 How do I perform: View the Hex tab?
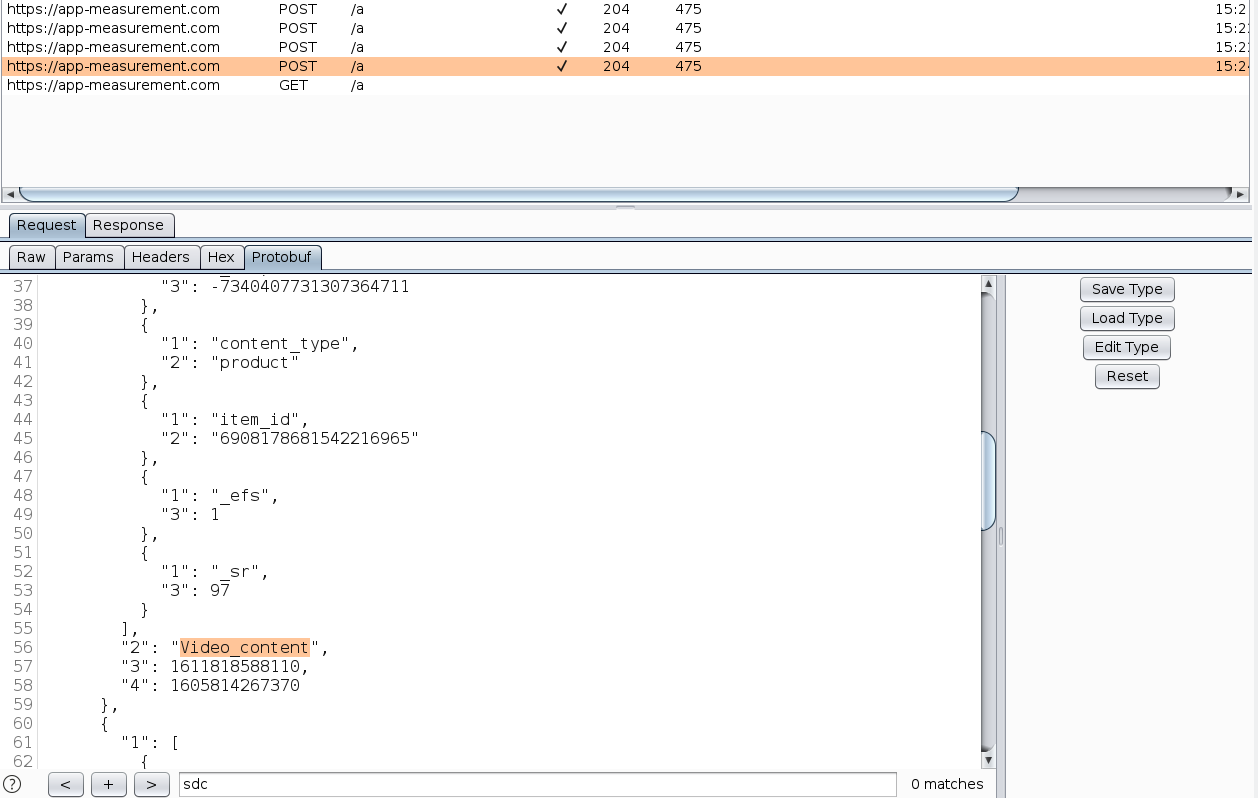tap(221, 257)
